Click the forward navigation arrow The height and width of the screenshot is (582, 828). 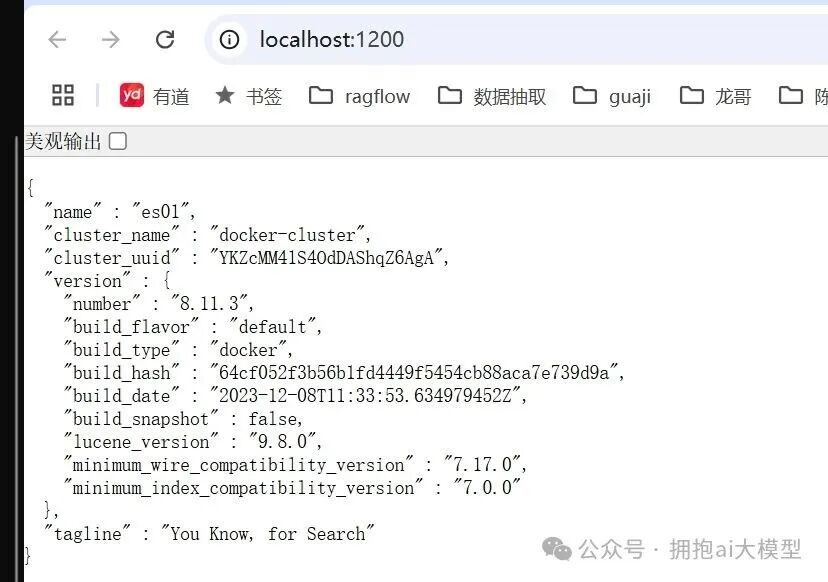click(x=110, y=39)
